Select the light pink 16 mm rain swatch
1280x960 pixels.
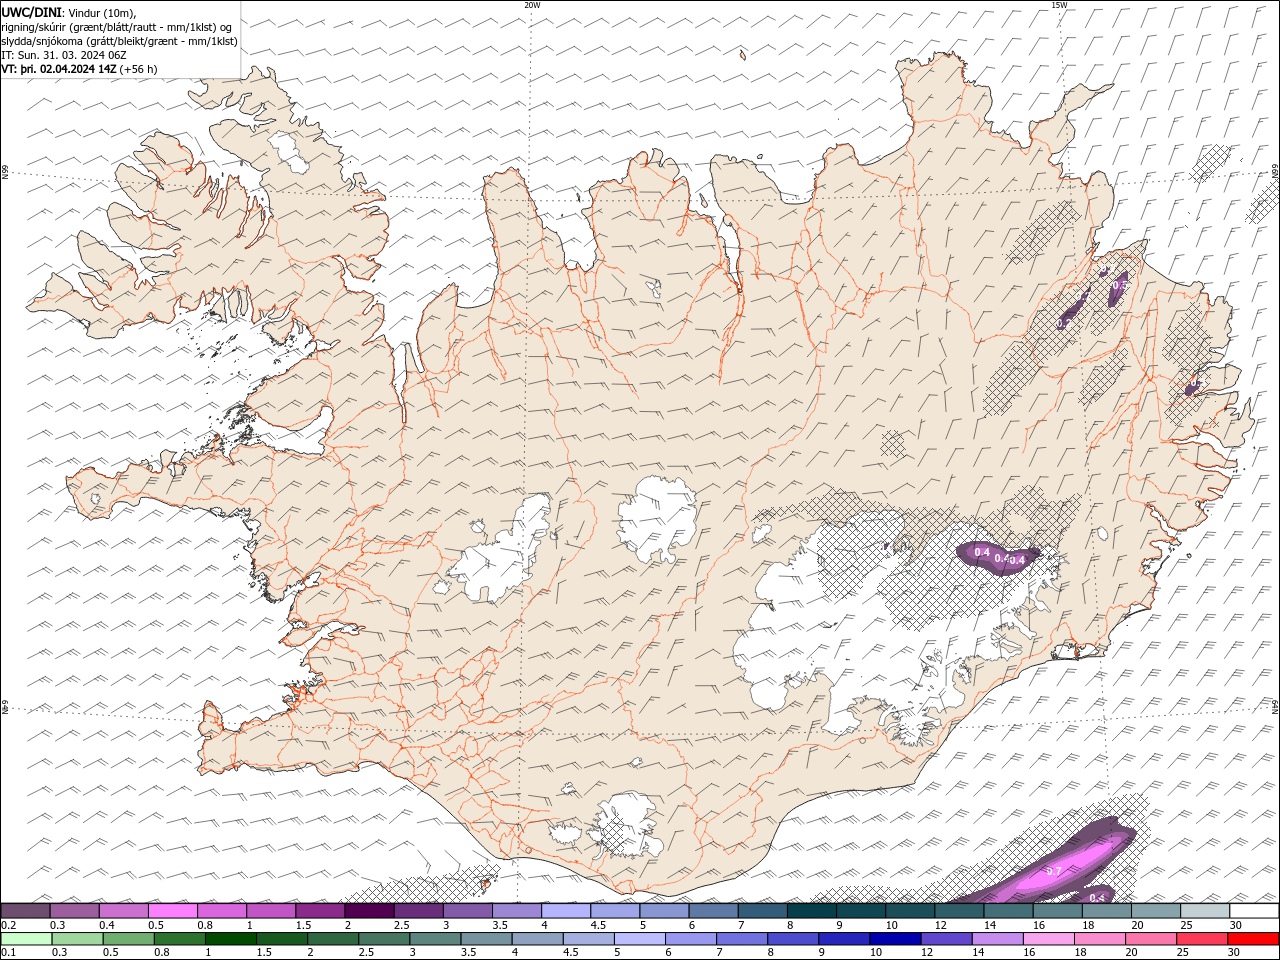(x=1049, y=938)
